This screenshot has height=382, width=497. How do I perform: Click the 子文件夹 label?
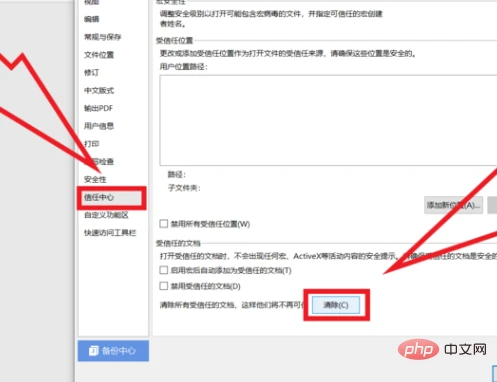click(184, 188)
